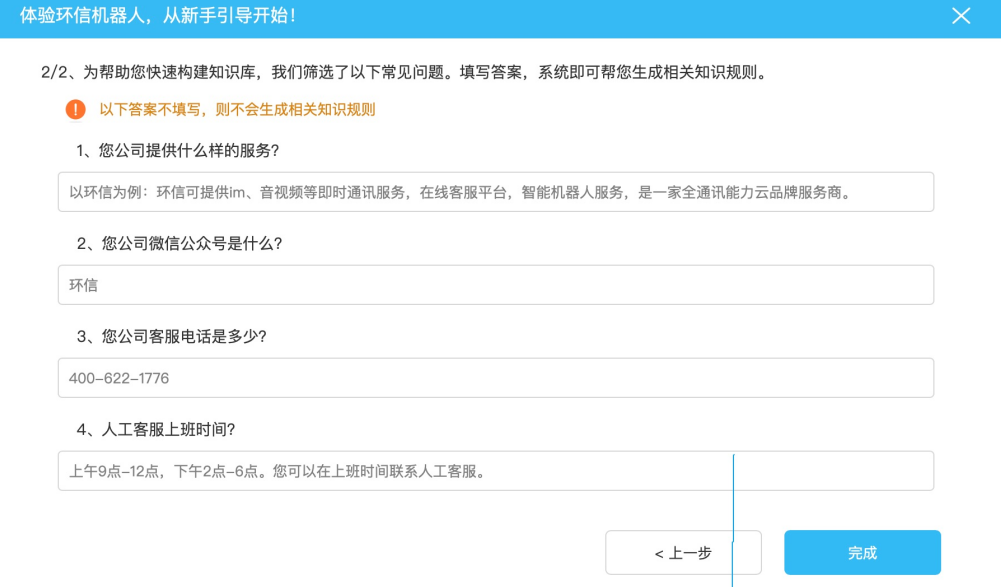1001x587 pixels.
Task: Click the sentence 填写答案，系统即可帮您生成相关知识规则
Action: (613, 73)
